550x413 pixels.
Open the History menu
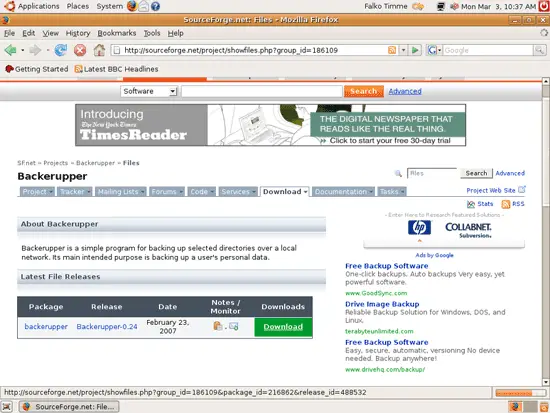[78, 33]
